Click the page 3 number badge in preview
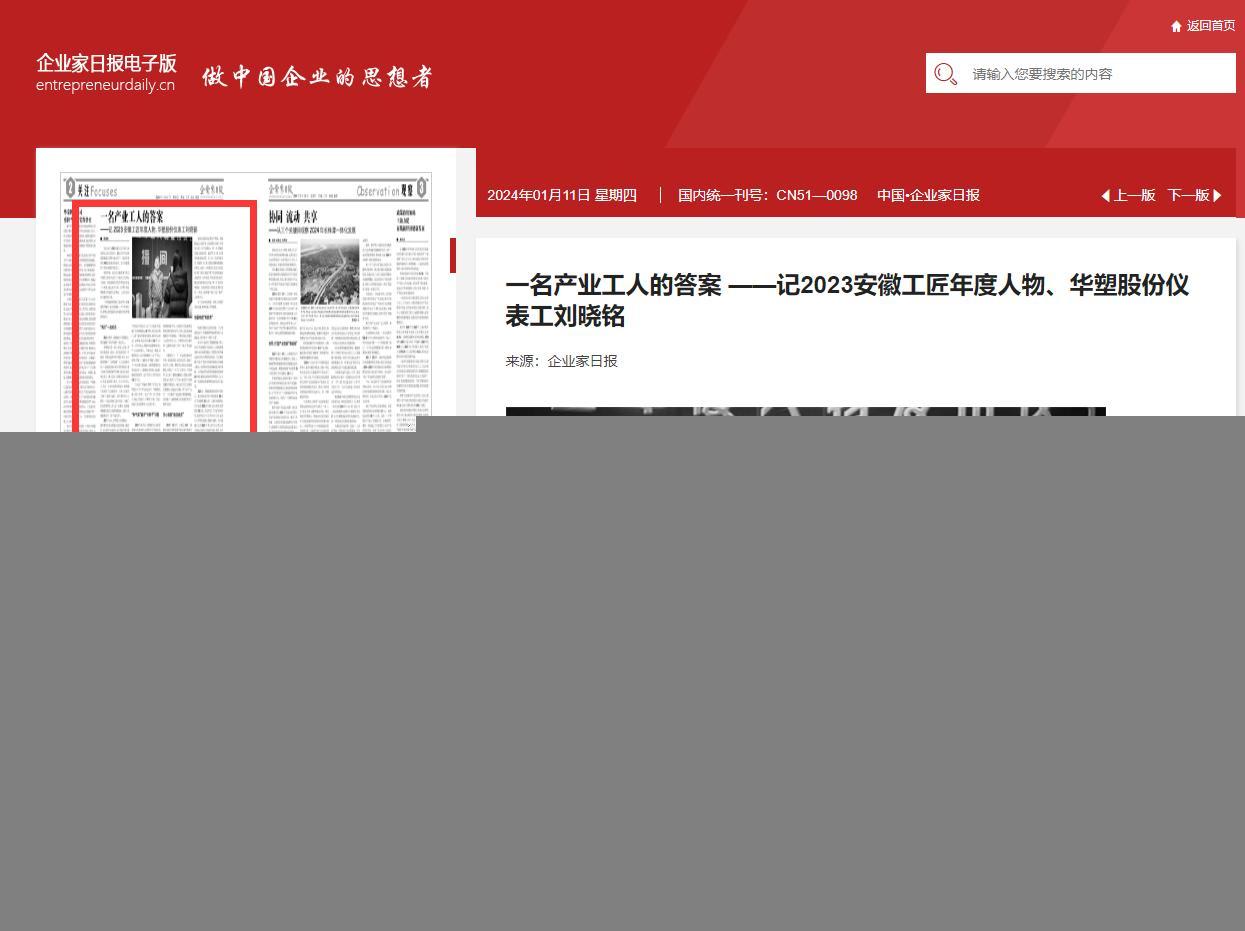Screen dimensions: 1245x931 pos(422,188)
